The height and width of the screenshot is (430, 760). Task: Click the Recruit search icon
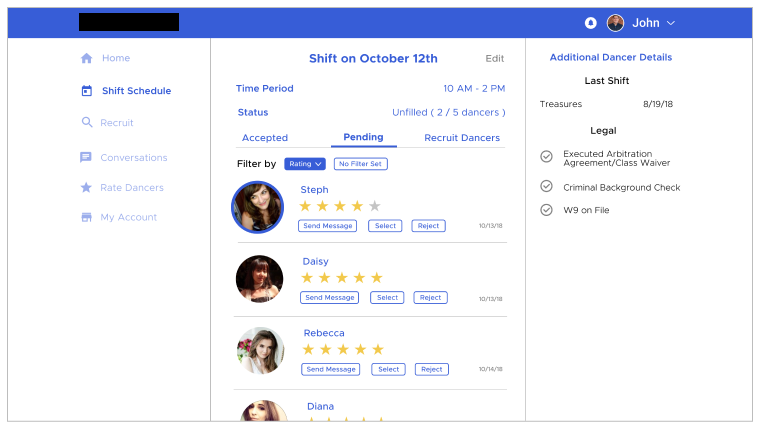click(x=86, y=123)
